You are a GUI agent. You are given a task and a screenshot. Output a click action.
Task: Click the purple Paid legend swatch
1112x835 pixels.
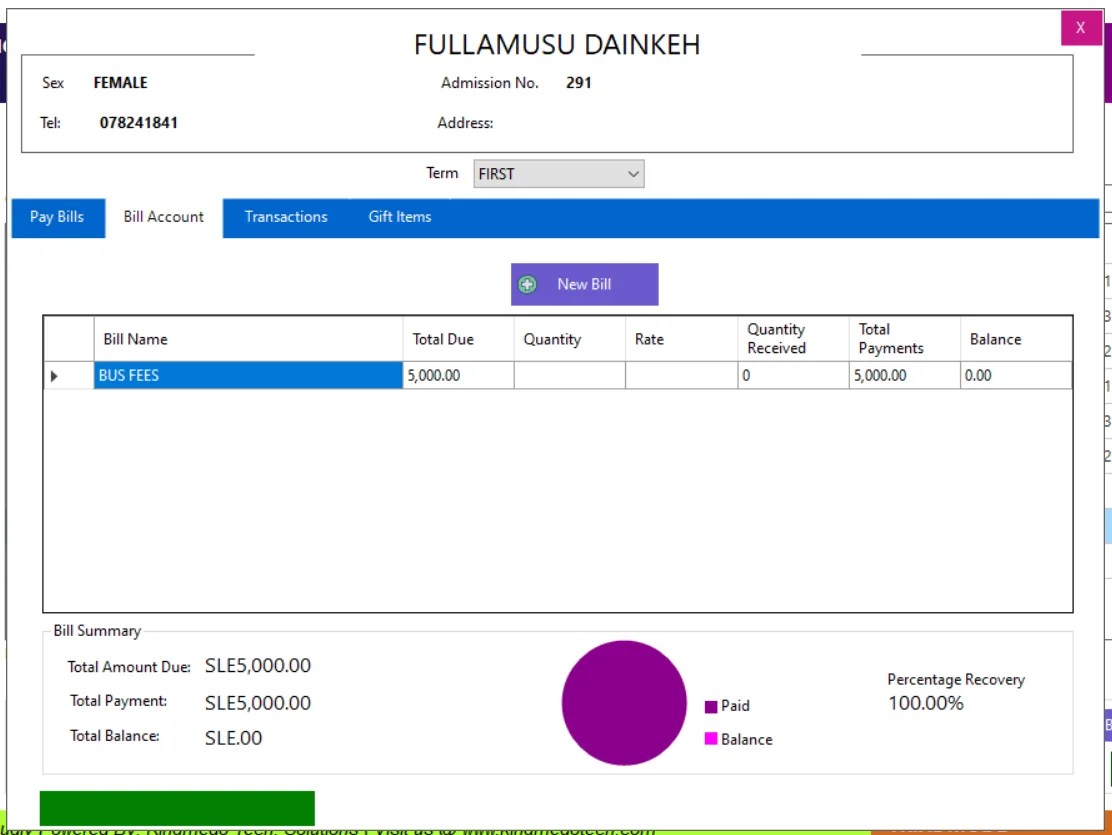point(711,707)
